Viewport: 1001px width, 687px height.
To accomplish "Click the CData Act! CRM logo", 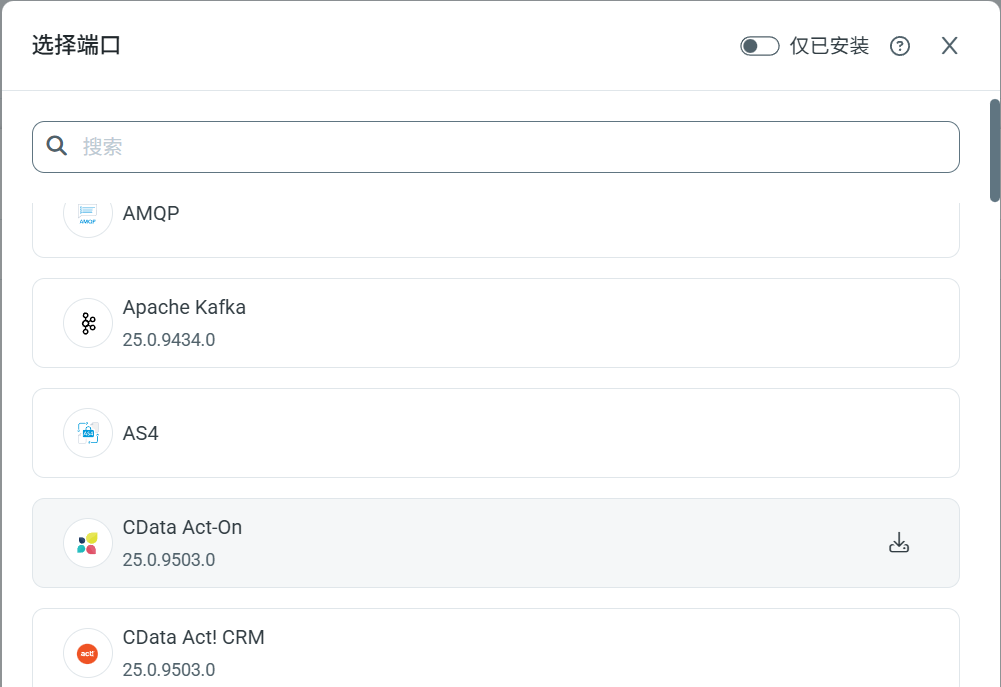I will [x=88, y=653].
